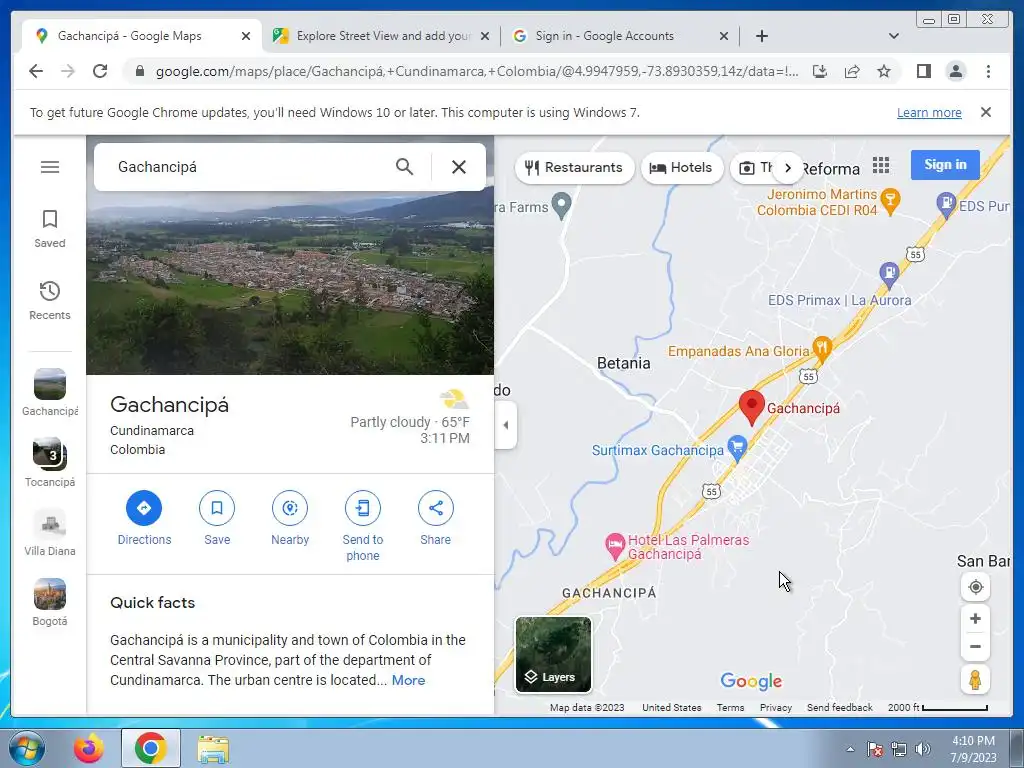1024x768 pixels.
Task: Select EDS Primax La Aurora marker
Action: pyautogui.click(x=888, y=274)
